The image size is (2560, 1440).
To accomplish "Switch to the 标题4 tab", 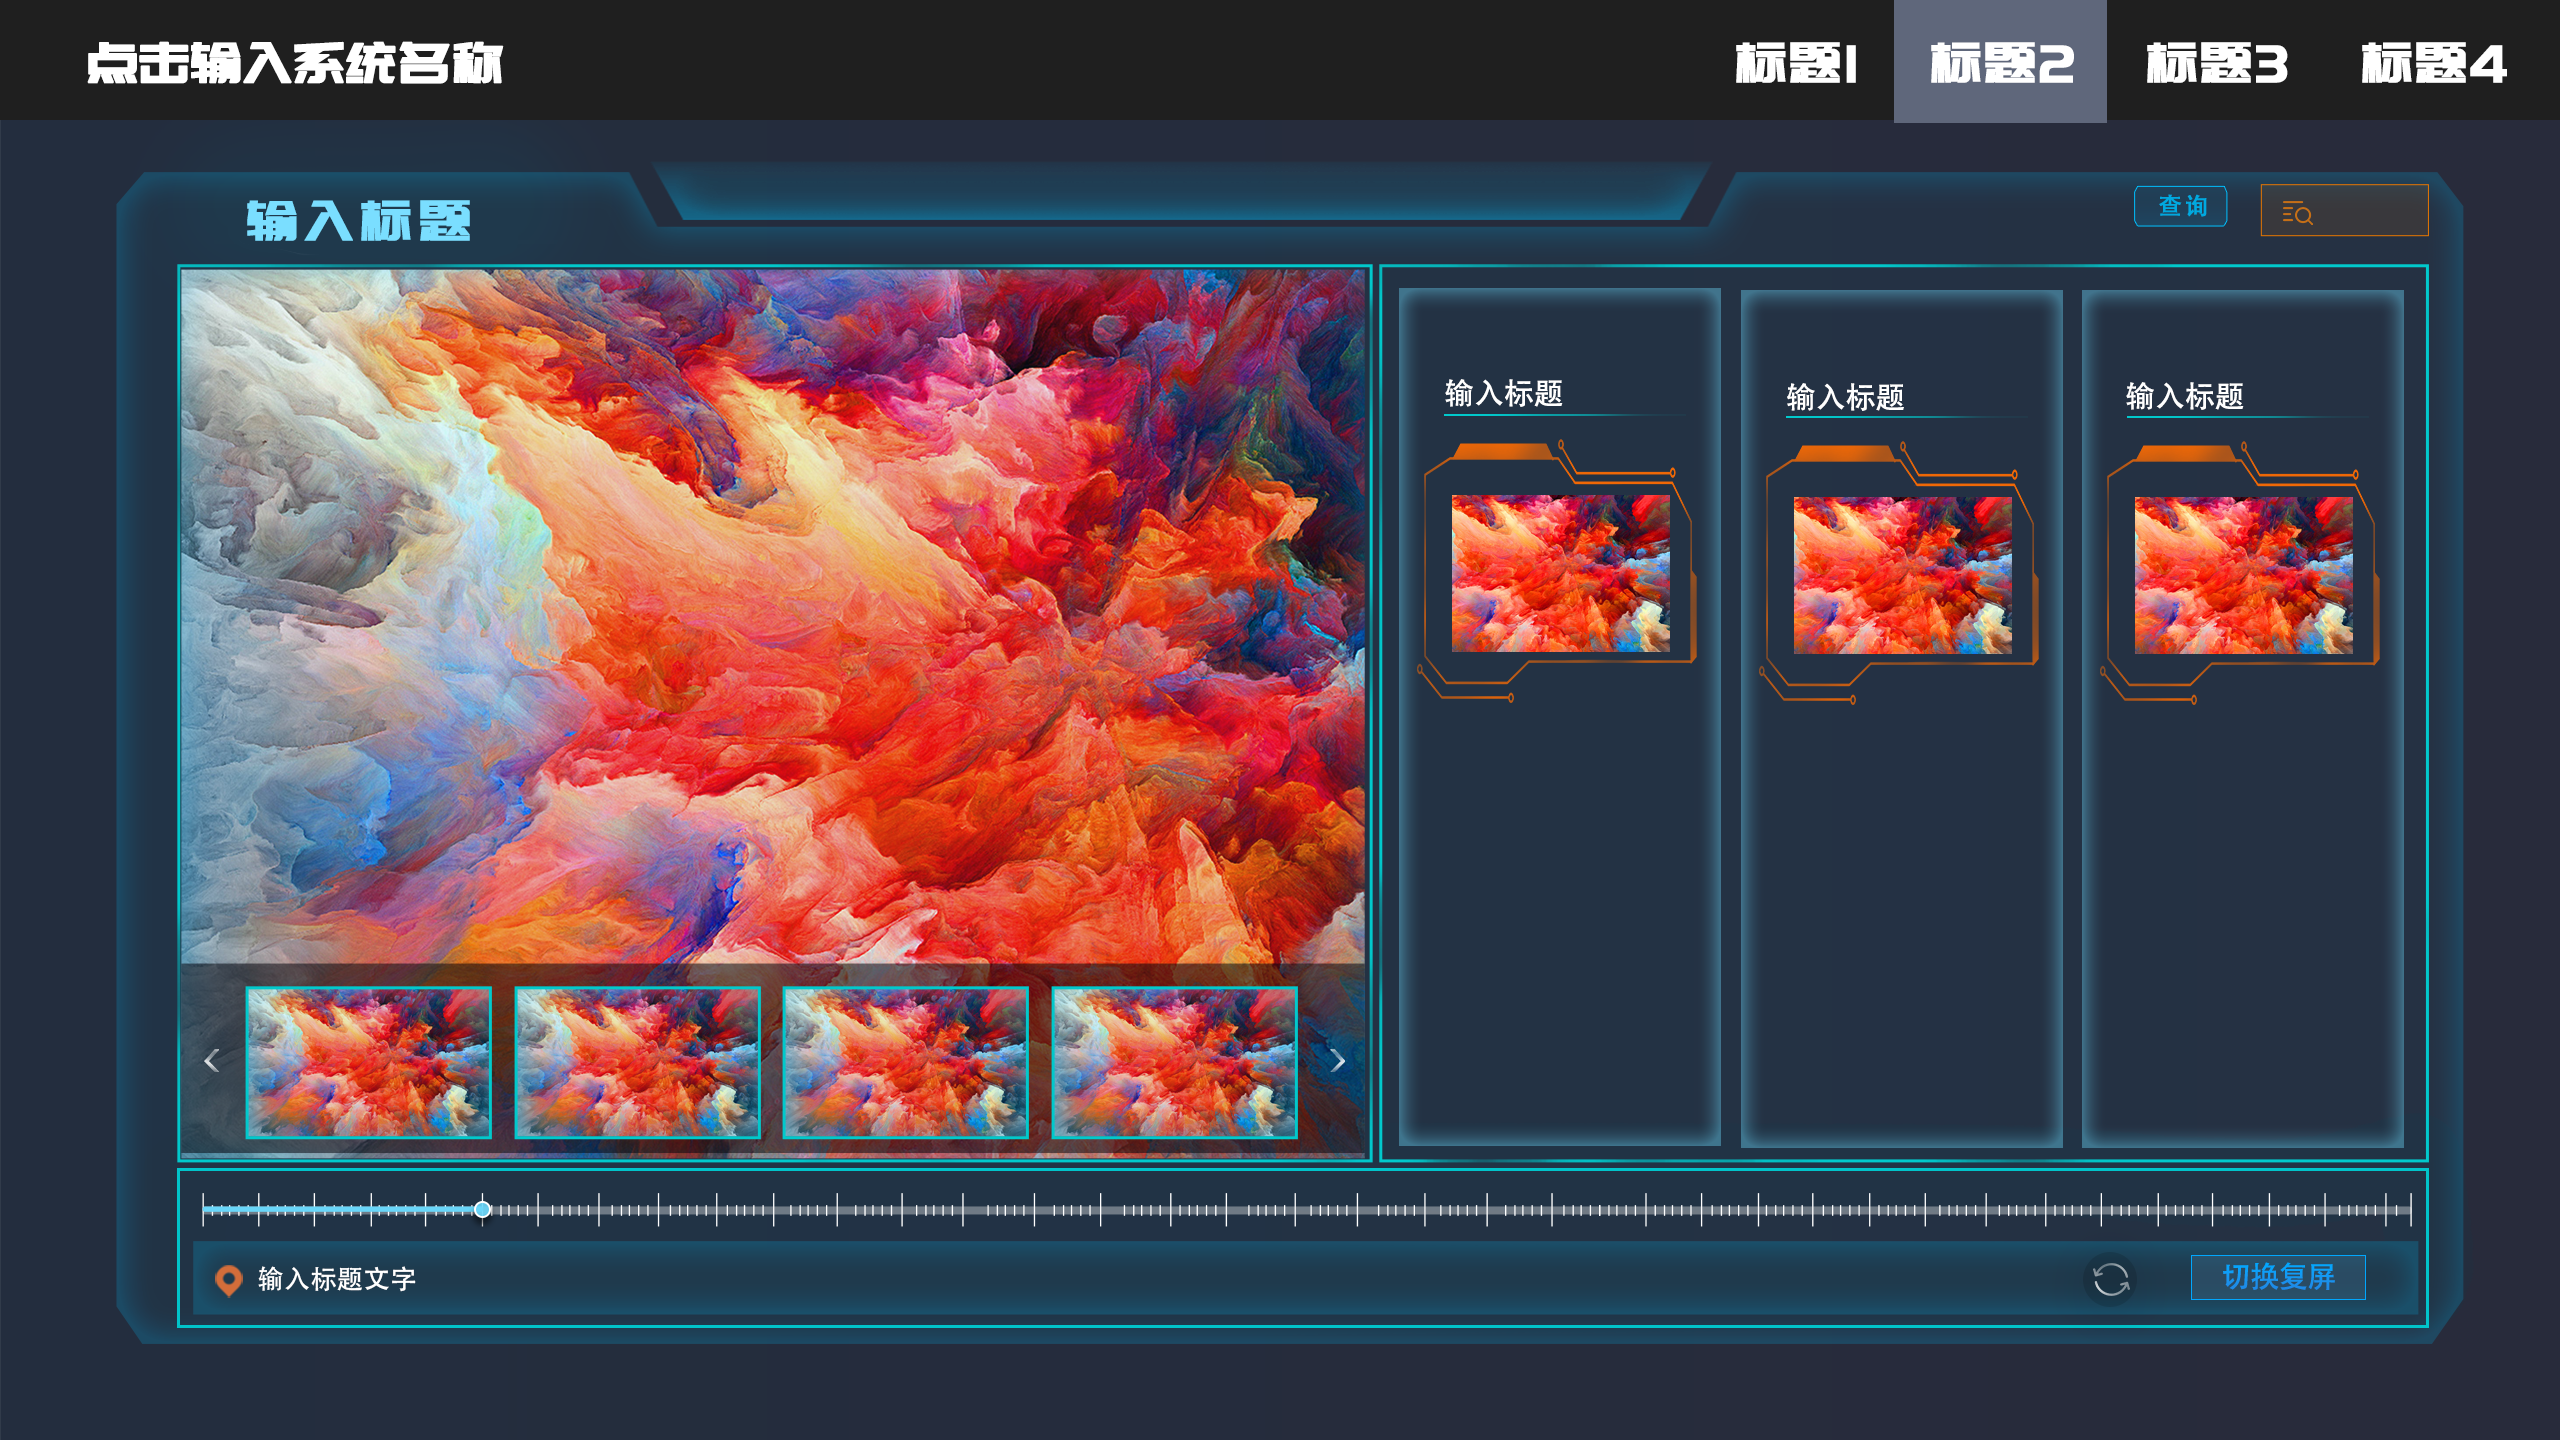I will pos(2433,62).
